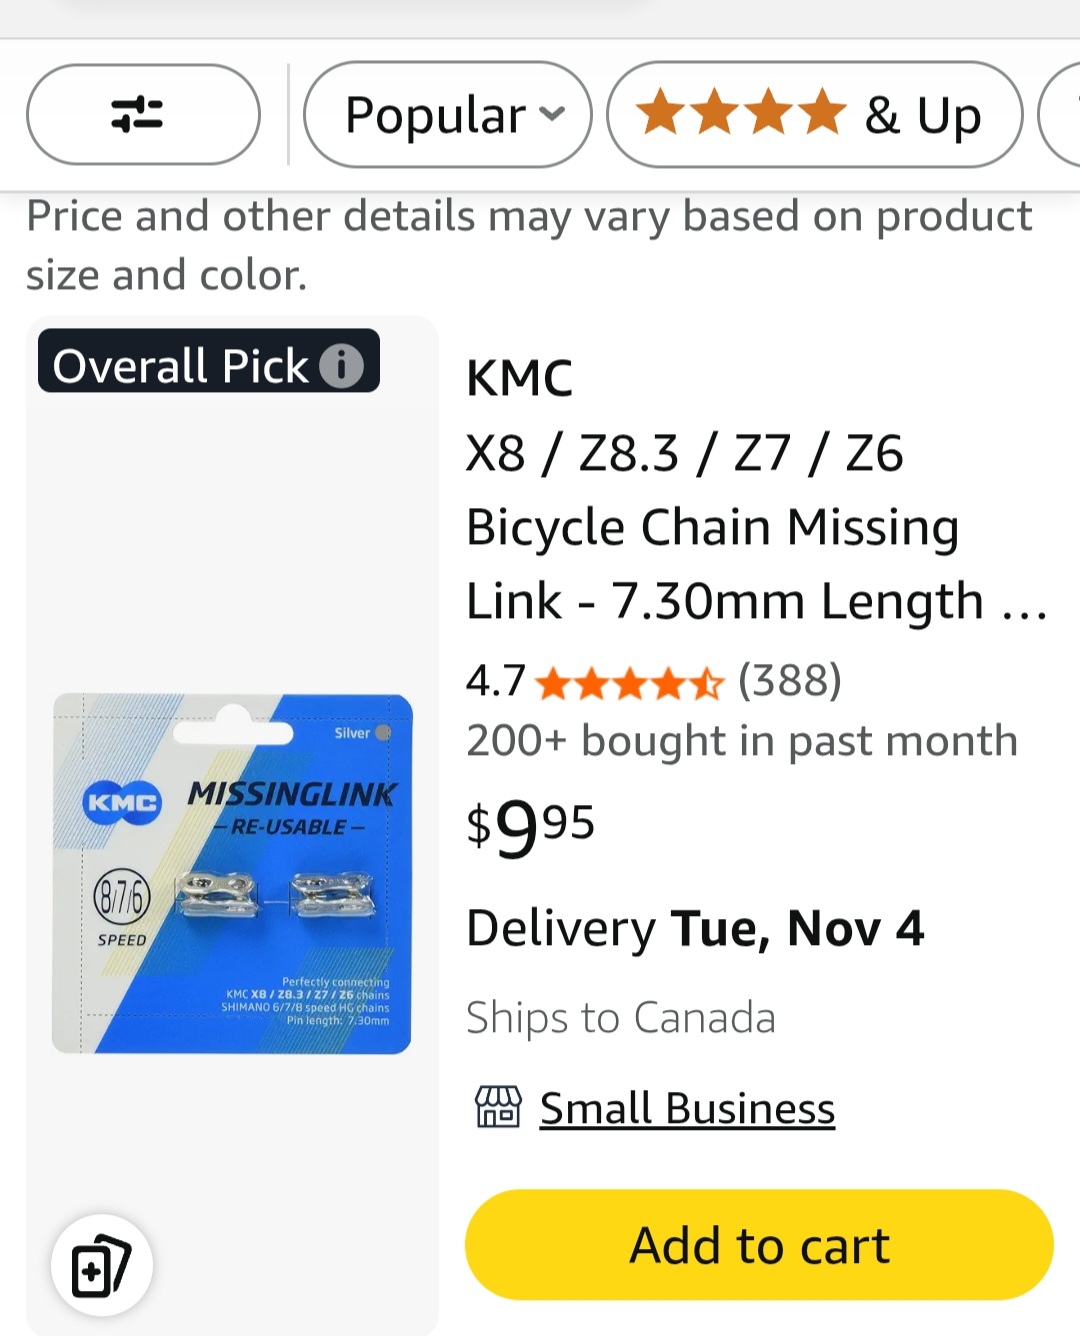Tap the KMC brand name
This screenshot has width=1080, height=1336.
[x=519, y=379]
